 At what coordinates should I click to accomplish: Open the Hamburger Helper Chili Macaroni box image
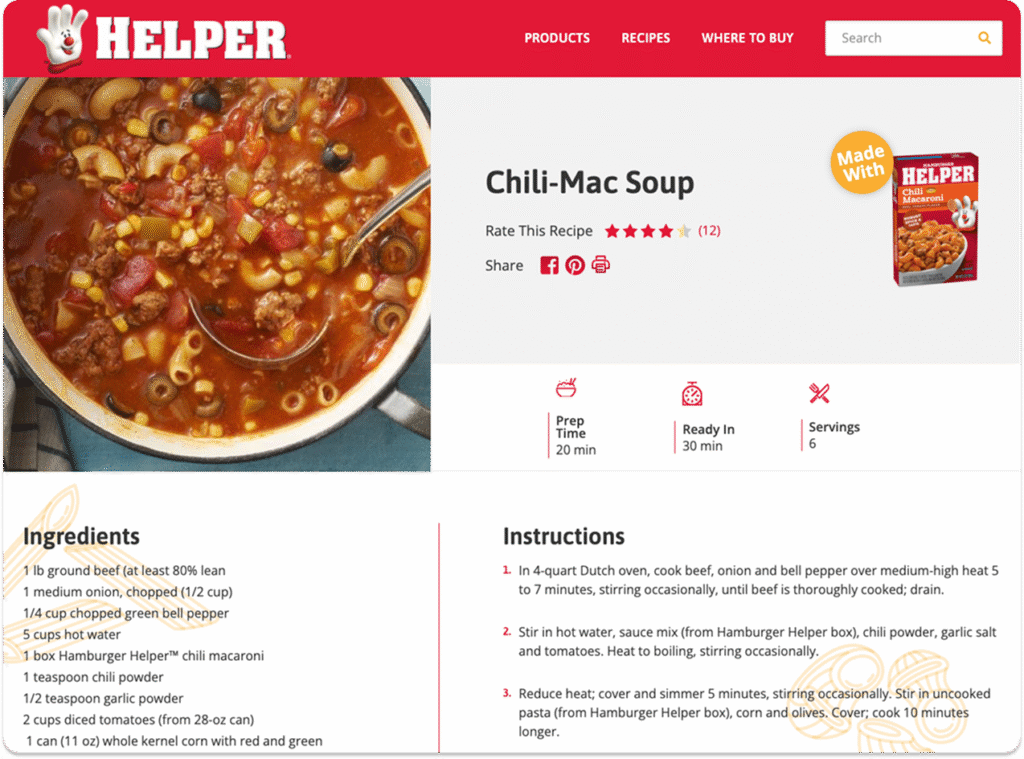pos(935,219)
